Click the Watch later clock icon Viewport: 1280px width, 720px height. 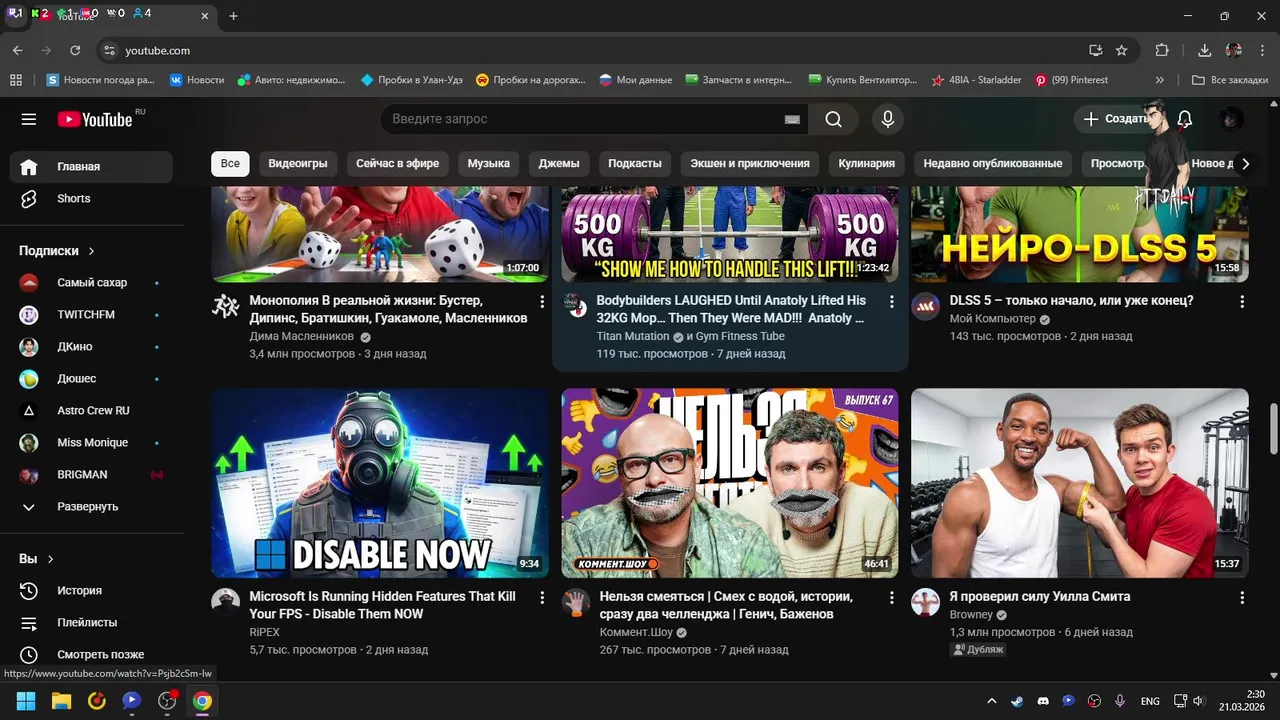pos(29,654)
